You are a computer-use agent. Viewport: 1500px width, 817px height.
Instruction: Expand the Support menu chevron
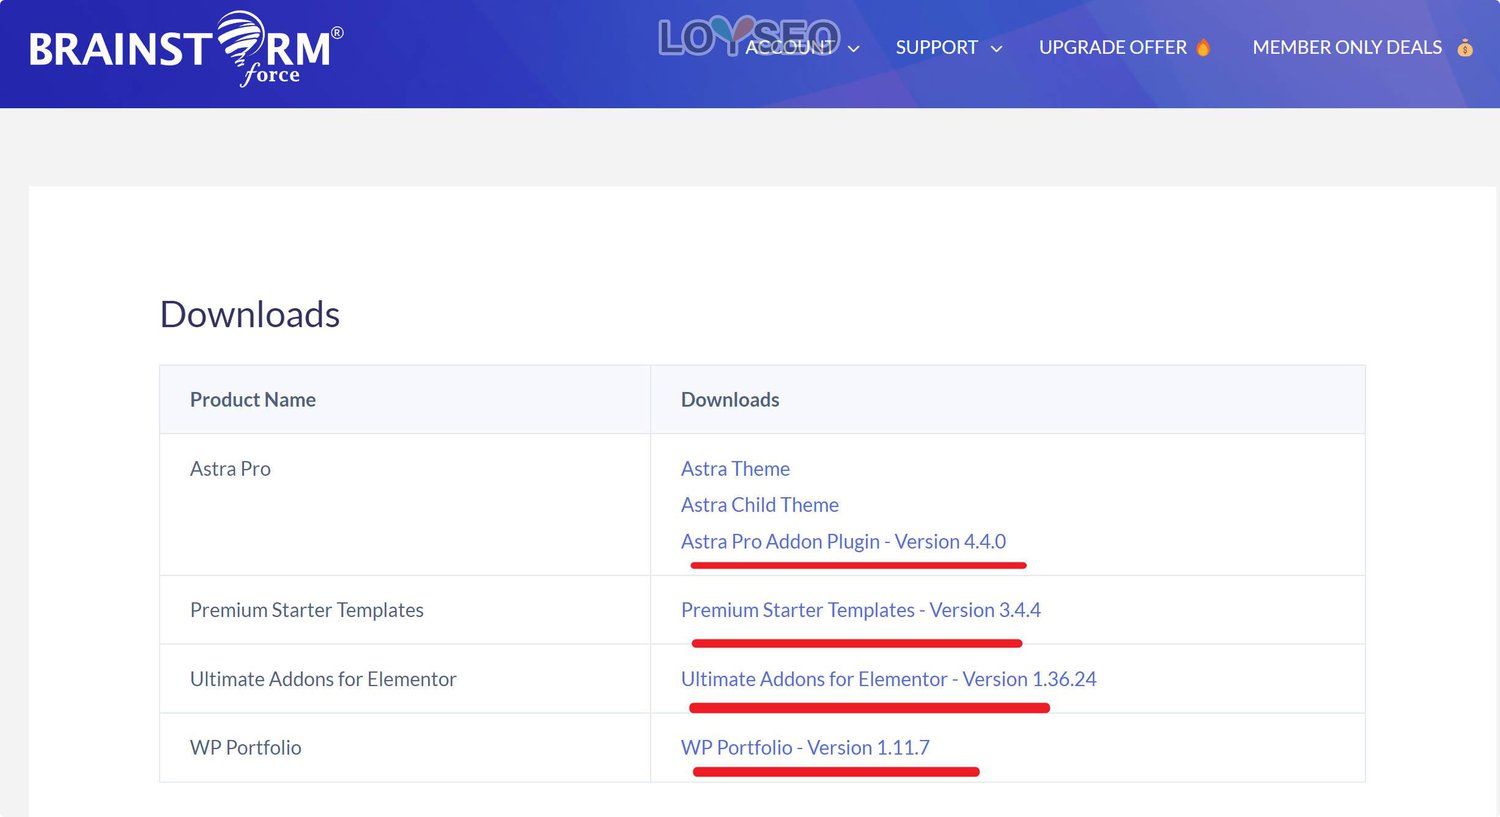point(996,48)
